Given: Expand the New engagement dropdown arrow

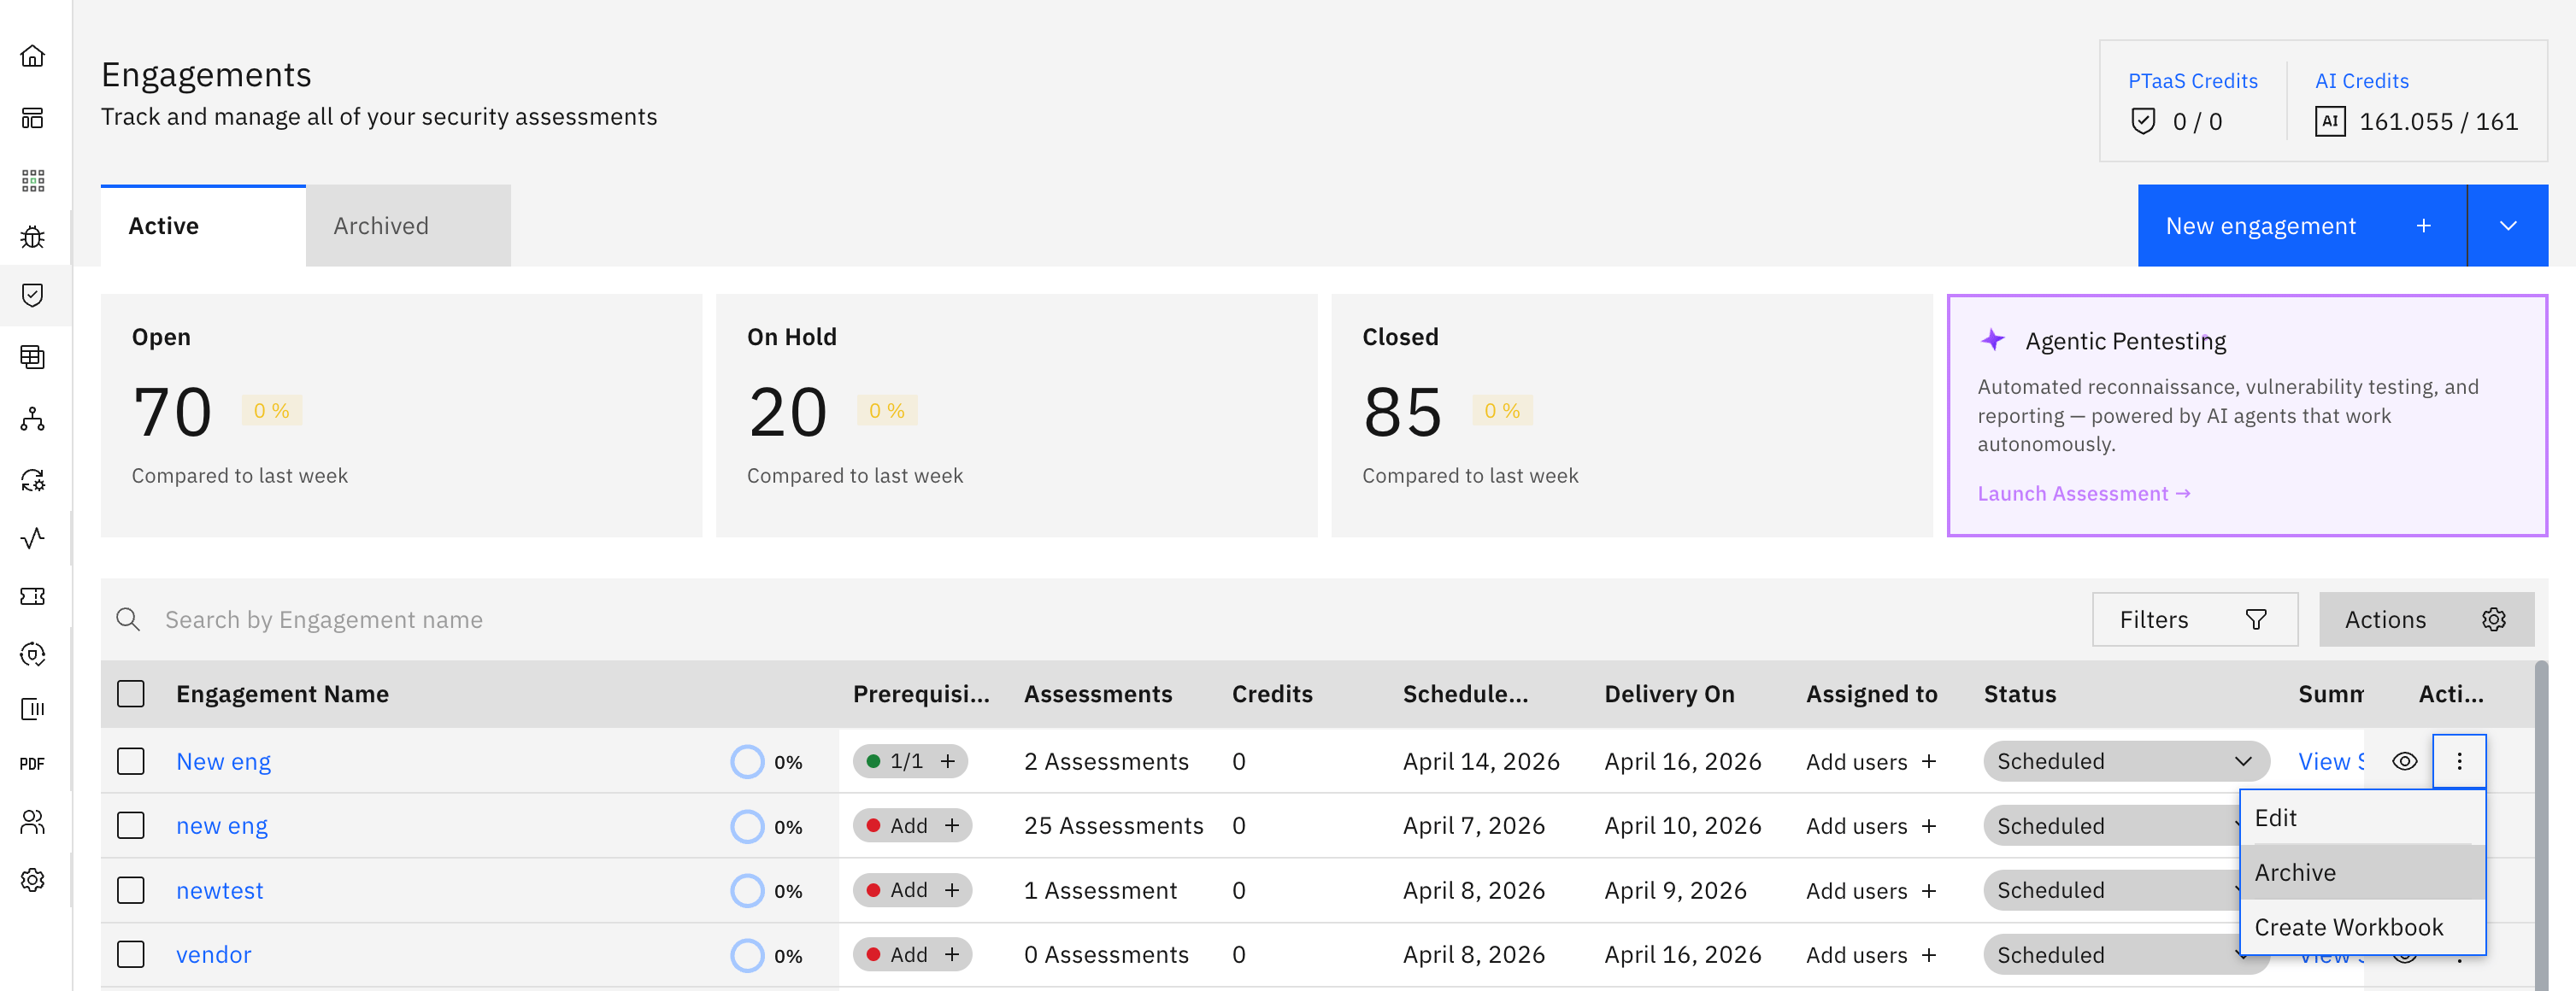Looking at the screenshot, I should [2508, 226].
